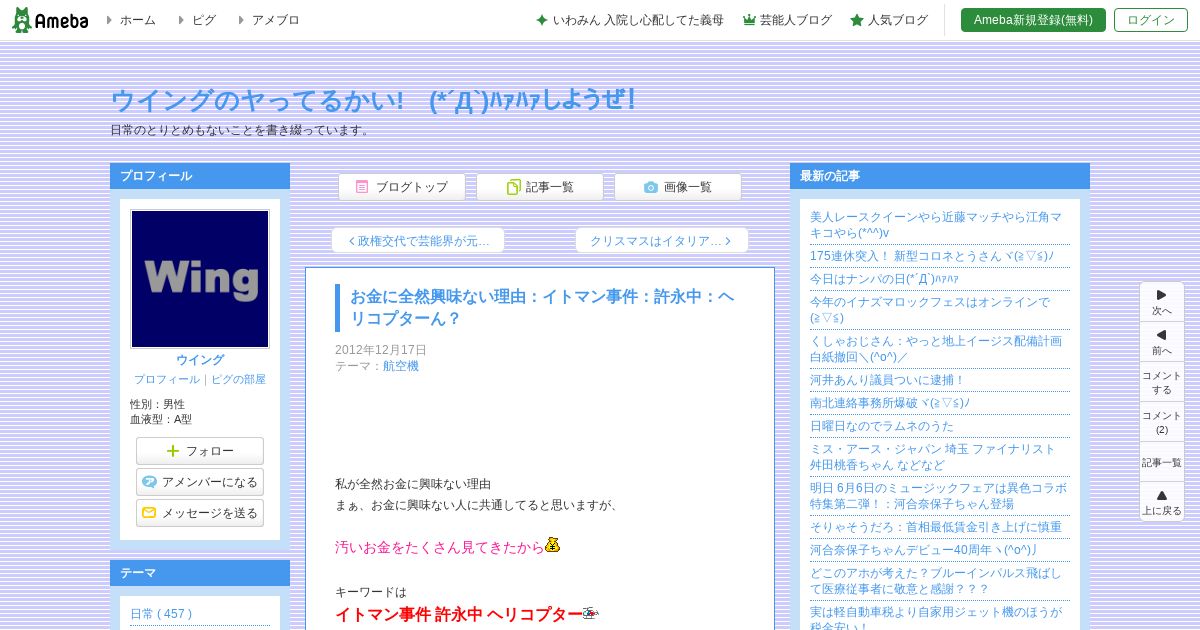Go to next article クリスマスはイタリア…

(662, 241)
